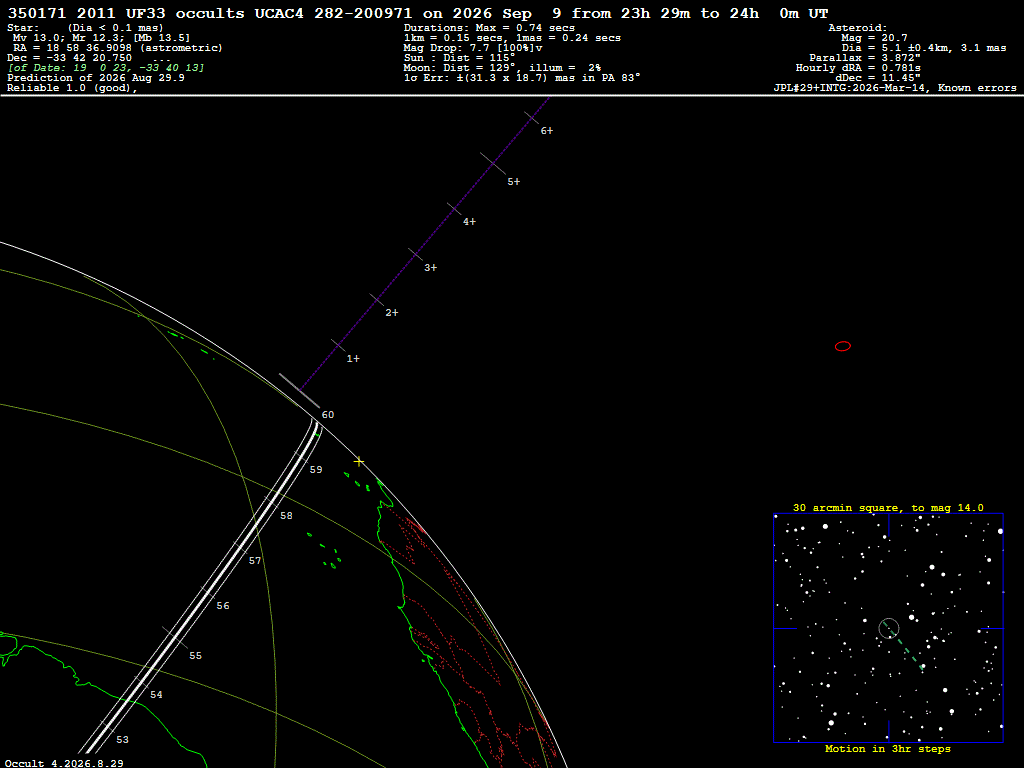Click the star chart inset thumbnail

point(888,628)
